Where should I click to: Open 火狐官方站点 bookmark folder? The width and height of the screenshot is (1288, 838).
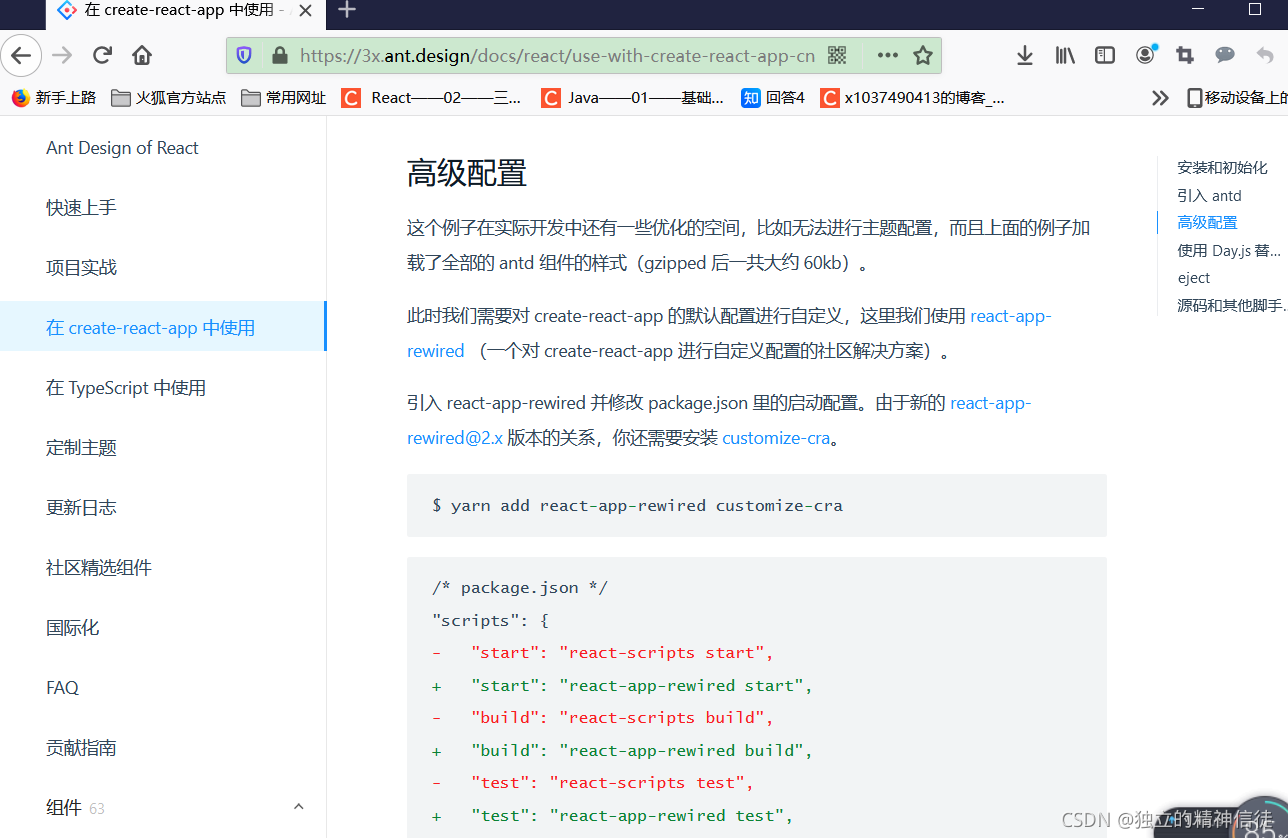coord(169,97)
